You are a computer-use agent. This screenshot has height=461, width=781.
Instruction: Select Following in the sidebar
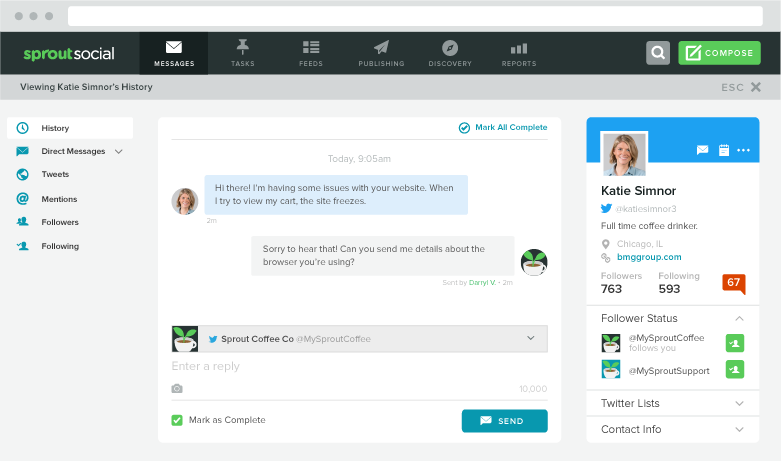[60, 246]
